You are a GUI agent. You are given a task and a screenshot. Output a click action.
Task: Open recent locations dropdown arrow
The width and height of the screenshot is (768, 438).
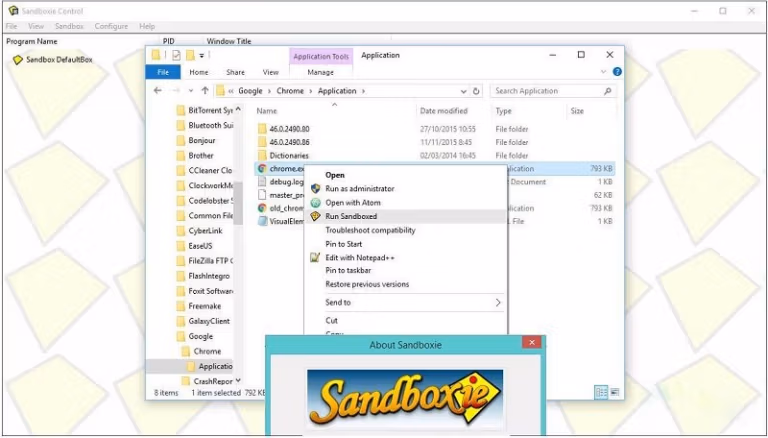[191, 91]
